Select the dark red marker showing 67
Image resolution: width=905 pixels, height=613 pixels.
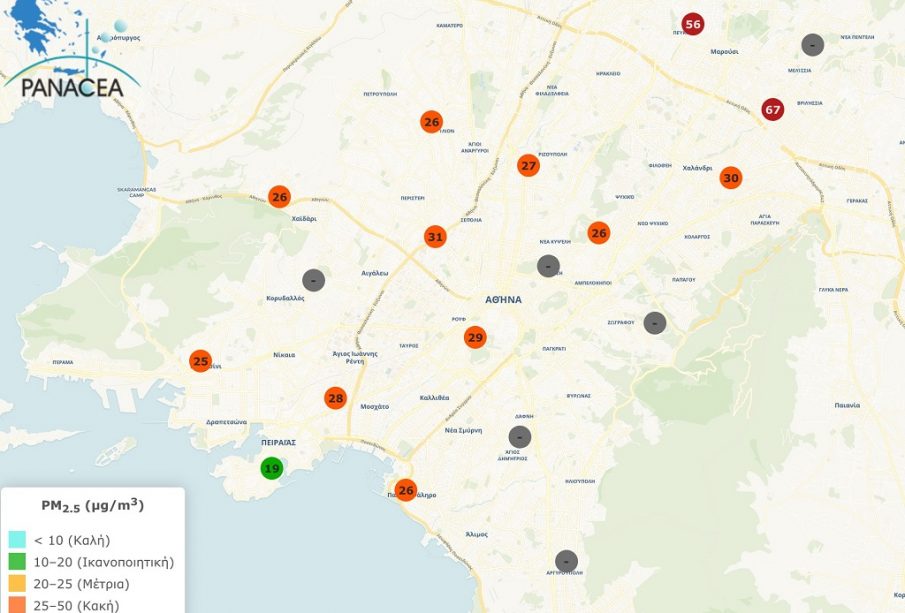click(x=772, y=109)
